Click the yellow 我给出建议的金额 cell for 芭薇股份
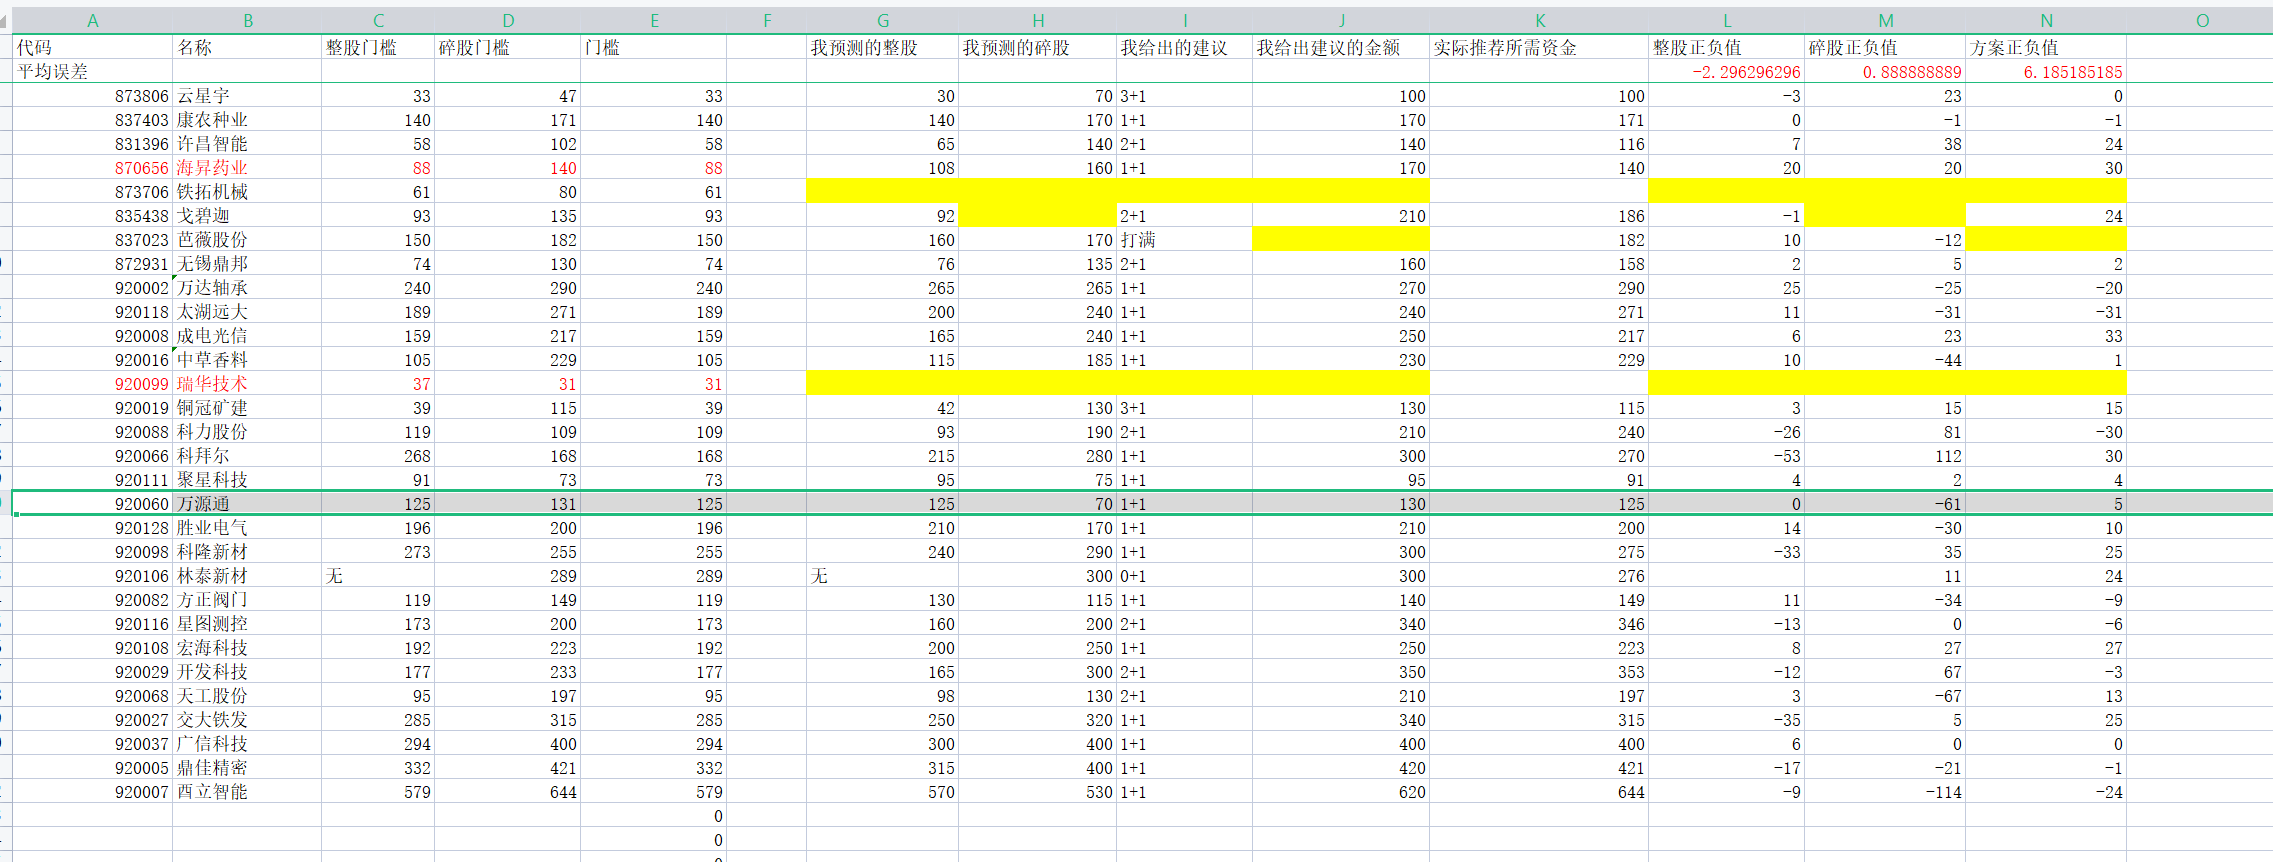This screenshot has width=2273, height=862. [x=1341, y=240]
